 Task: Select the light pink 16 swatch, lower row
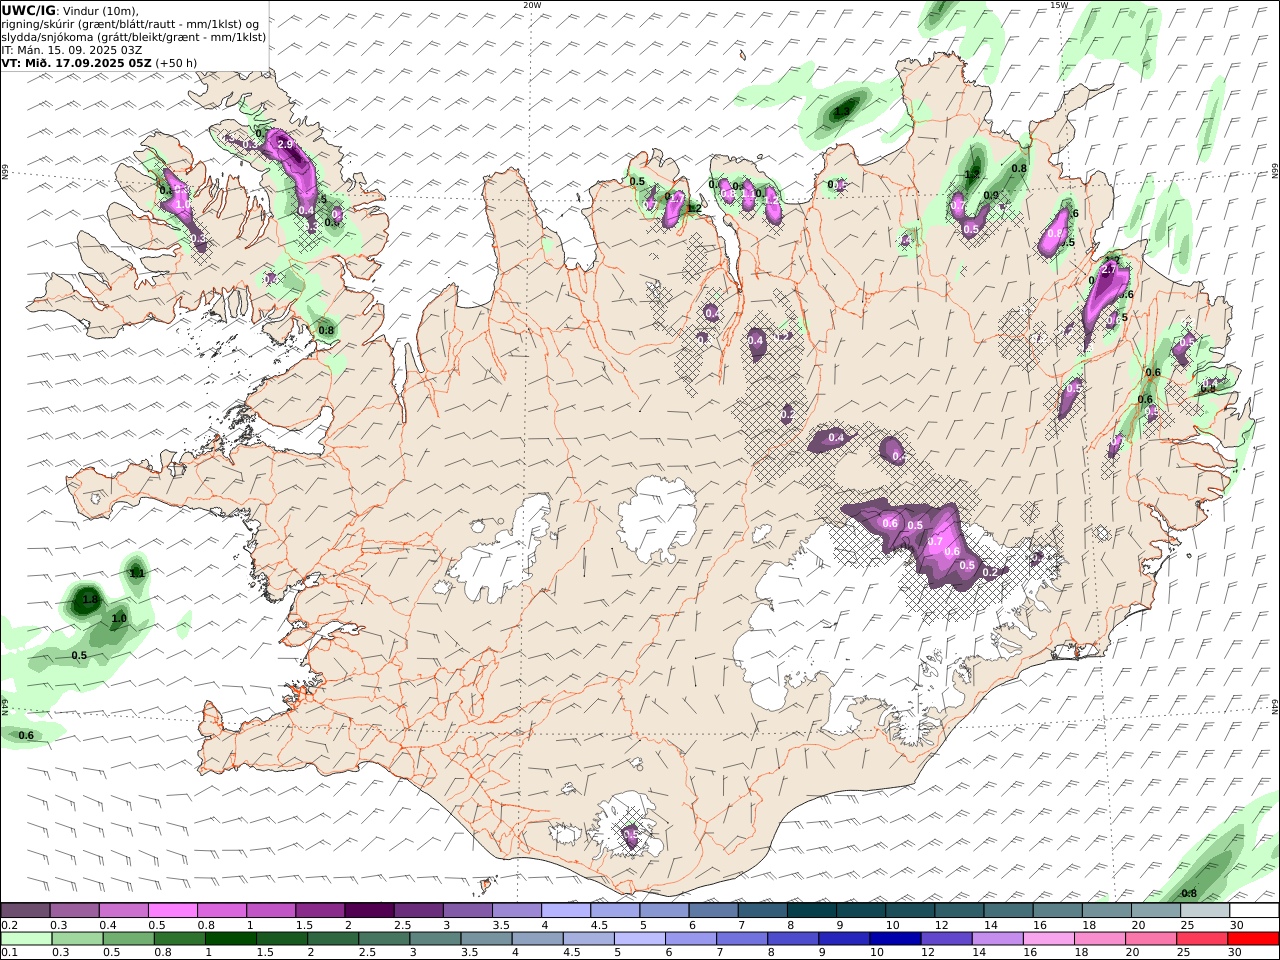coord(1047,938)
